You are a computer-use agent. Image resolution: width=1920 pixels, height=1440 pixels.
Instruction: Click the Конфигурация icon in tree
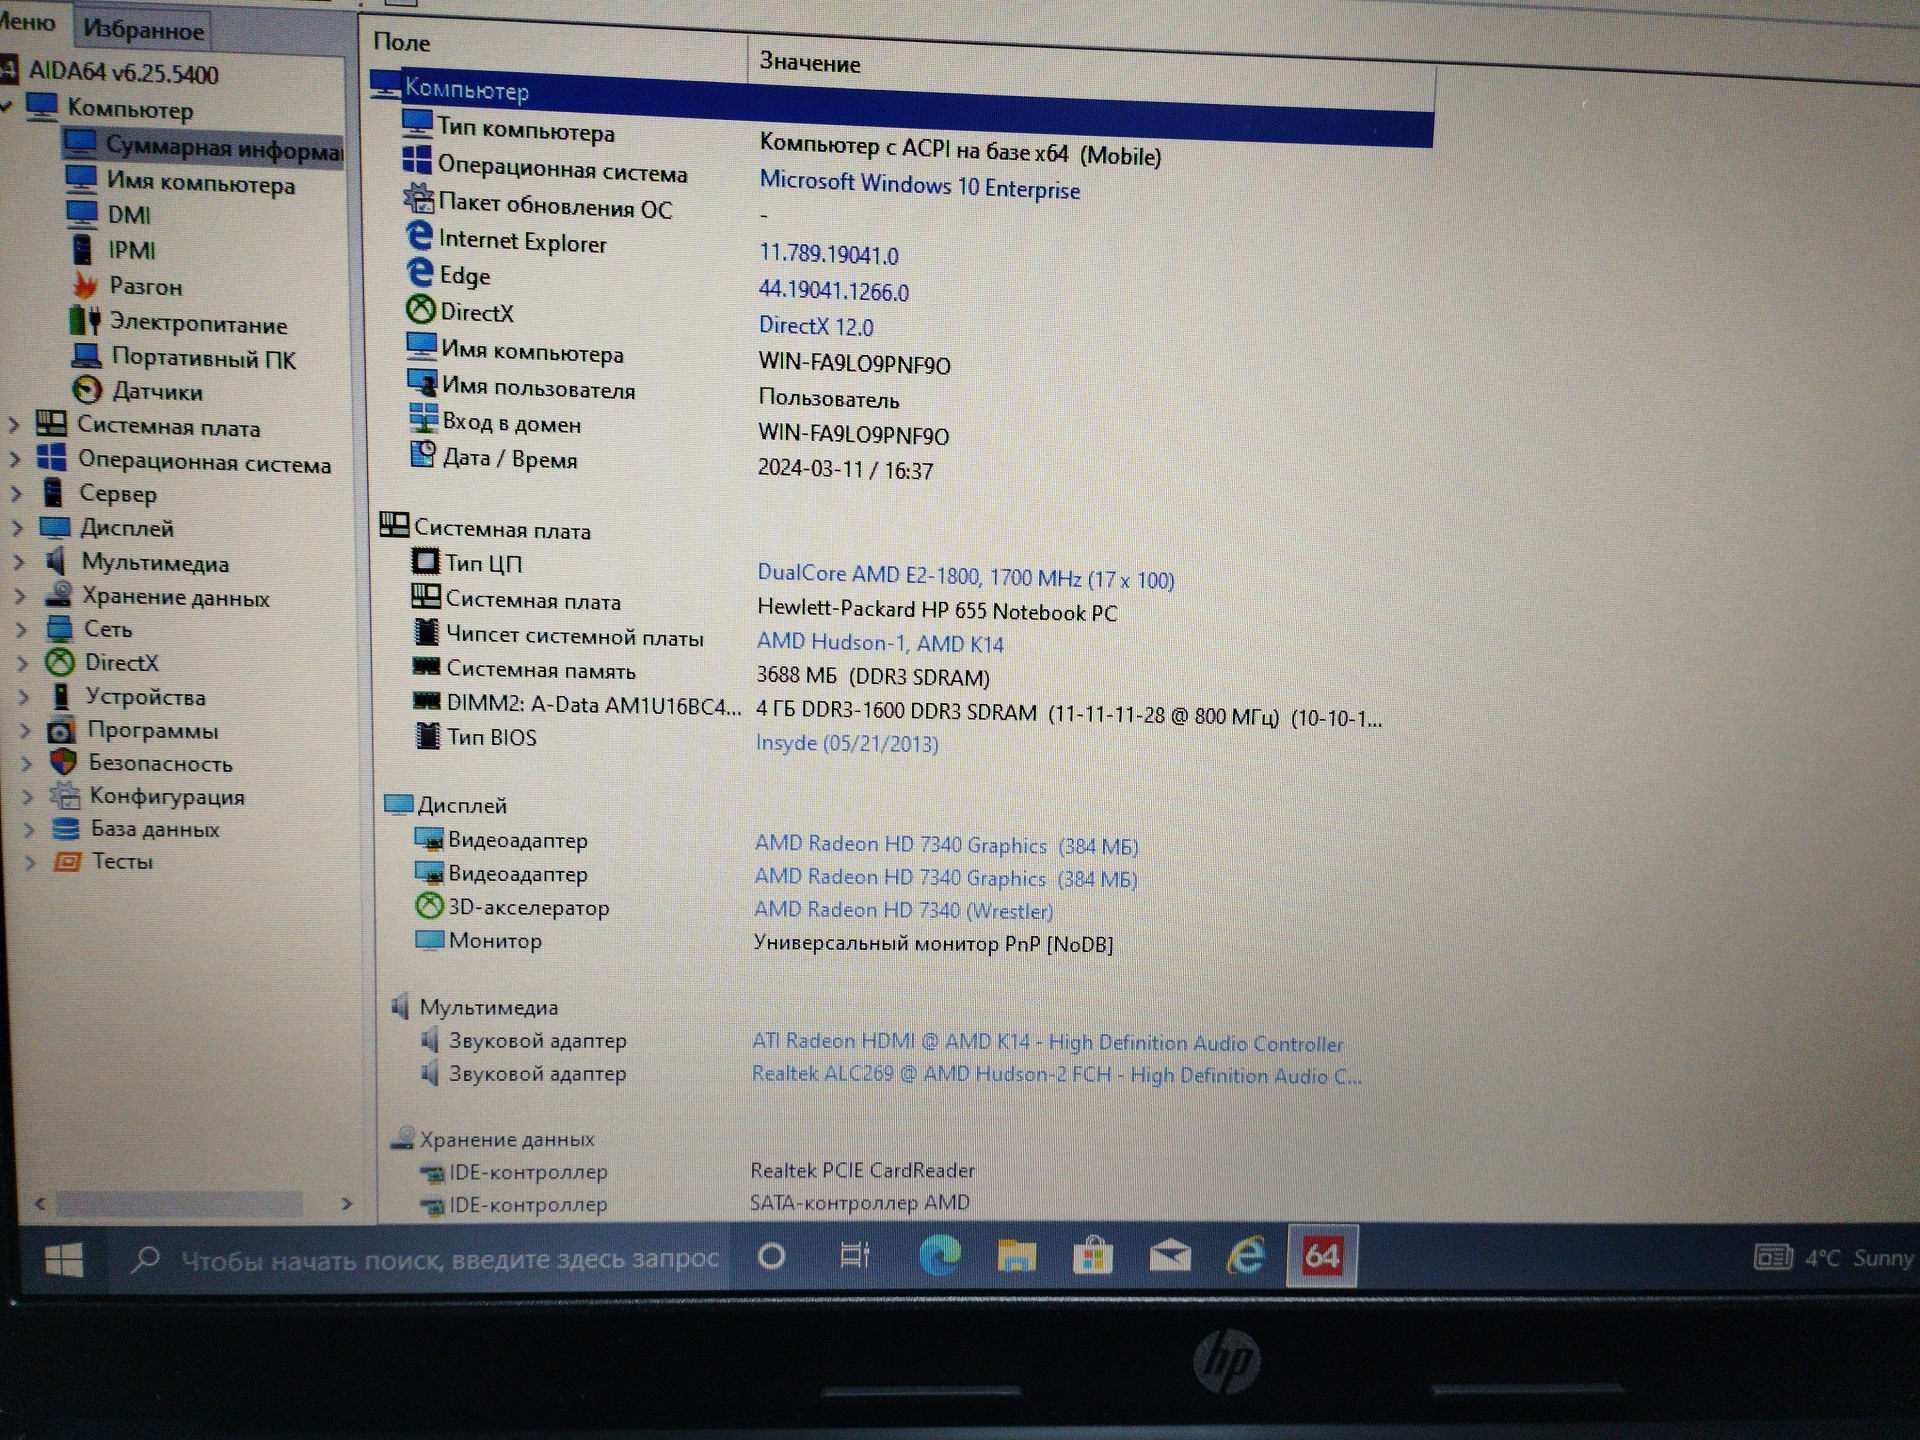[x=65, y=796]
